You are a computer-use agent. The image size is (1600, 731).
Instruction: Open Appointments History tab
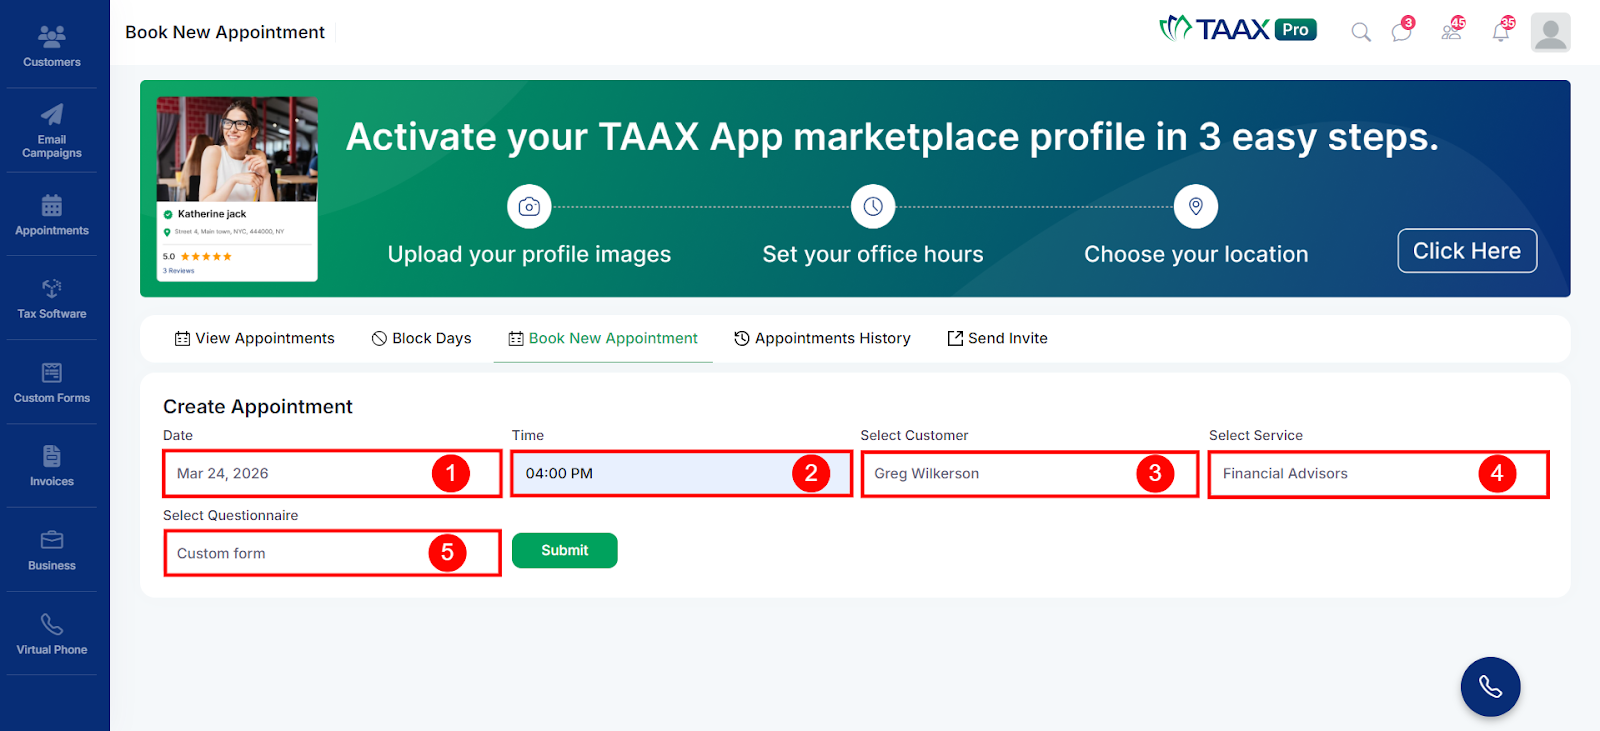(822, 339)
